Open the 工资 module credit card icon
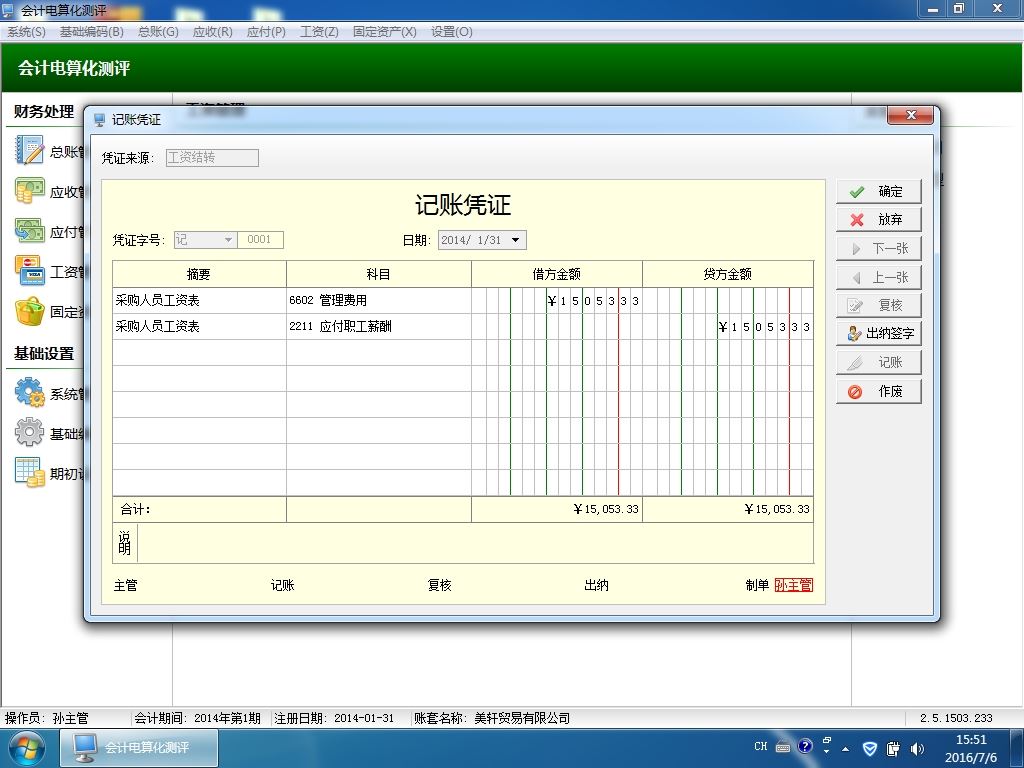 pyautogui.click(x=30, y=271)
